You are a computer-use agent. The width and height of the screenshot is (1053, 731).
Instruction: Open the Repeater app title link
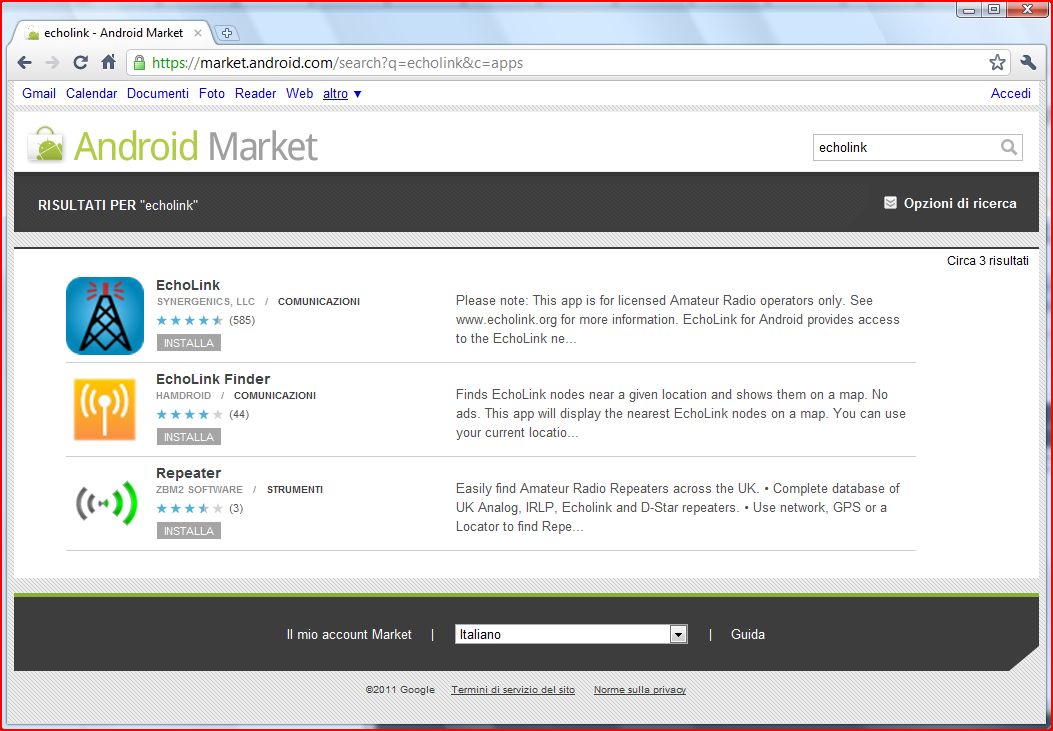[x=188, y=473]
